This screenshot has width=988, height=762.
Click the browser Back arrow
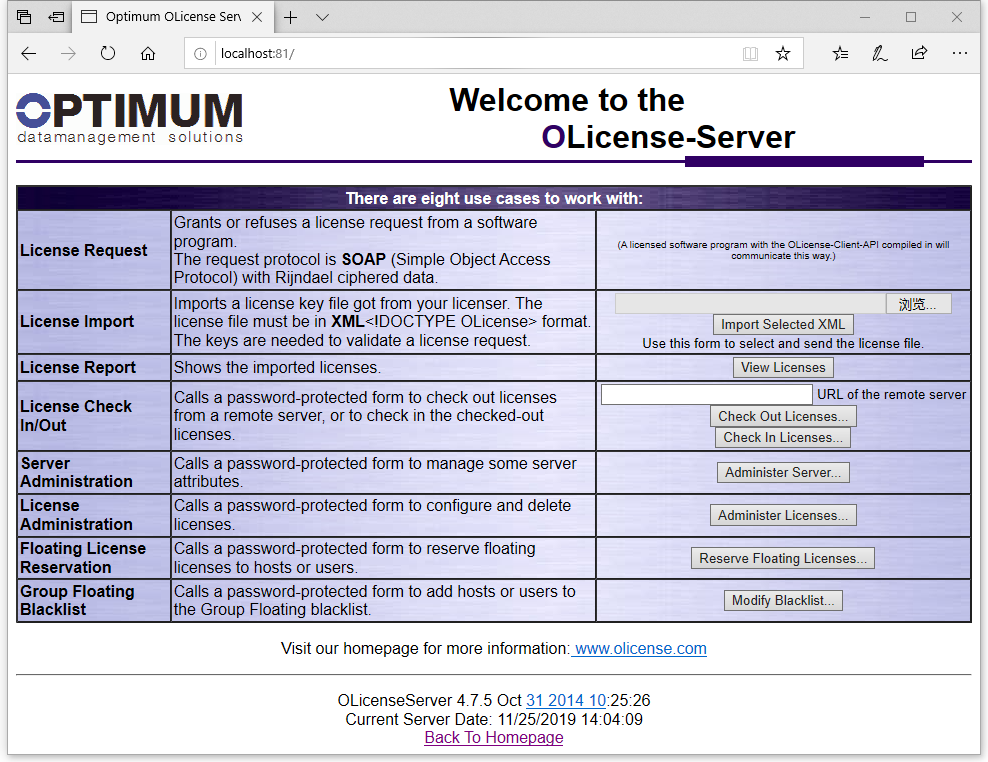tap(29, 54)
